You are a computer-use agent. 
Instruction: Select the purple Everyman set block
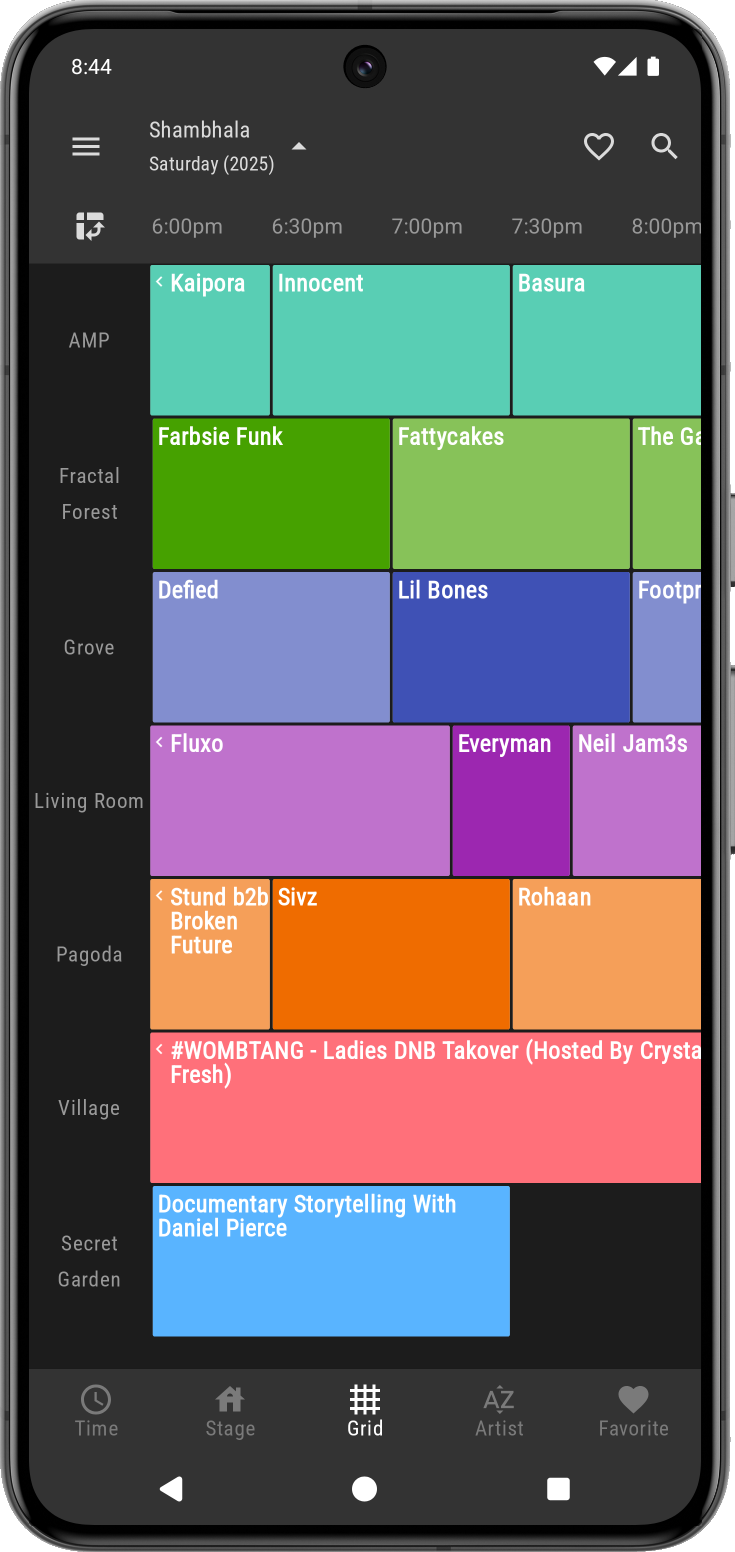pyautogui.click(x=511, y=799)
